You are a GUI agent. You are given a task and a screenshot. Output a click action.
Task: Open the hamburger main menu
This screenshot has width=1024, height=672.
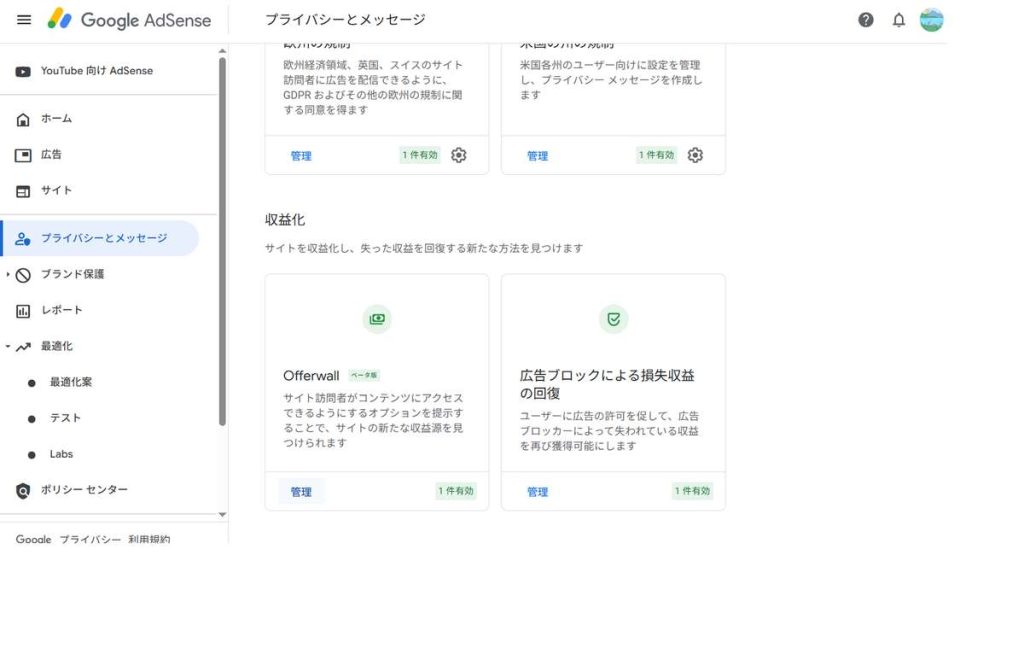[24, 20]
